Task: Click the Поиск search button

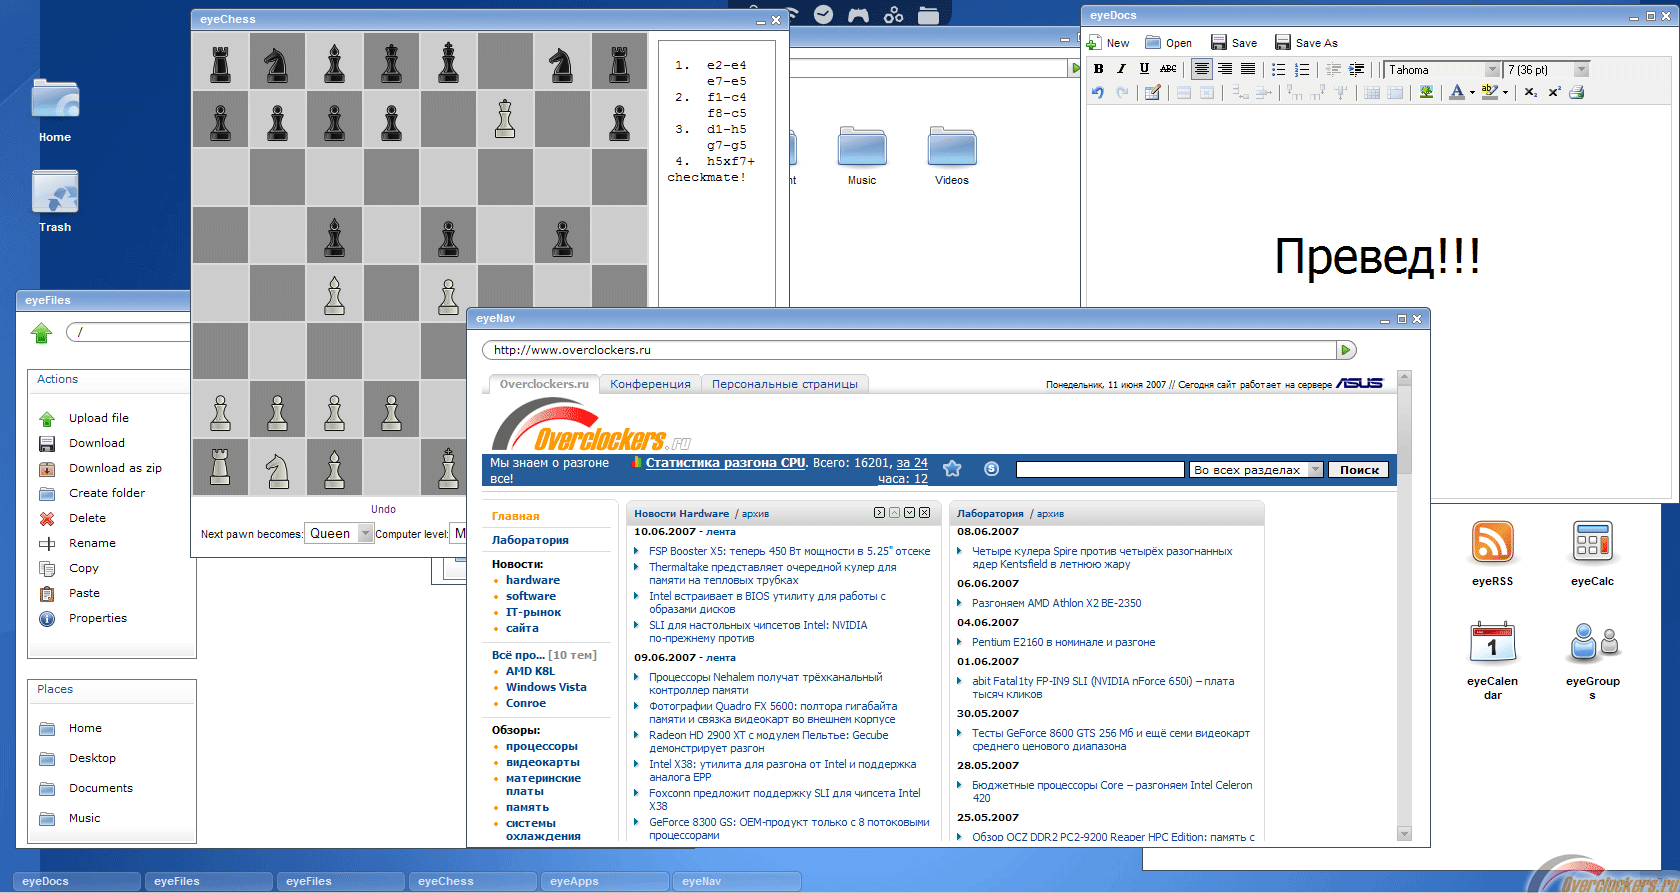Action: (x=1359, y=470)
